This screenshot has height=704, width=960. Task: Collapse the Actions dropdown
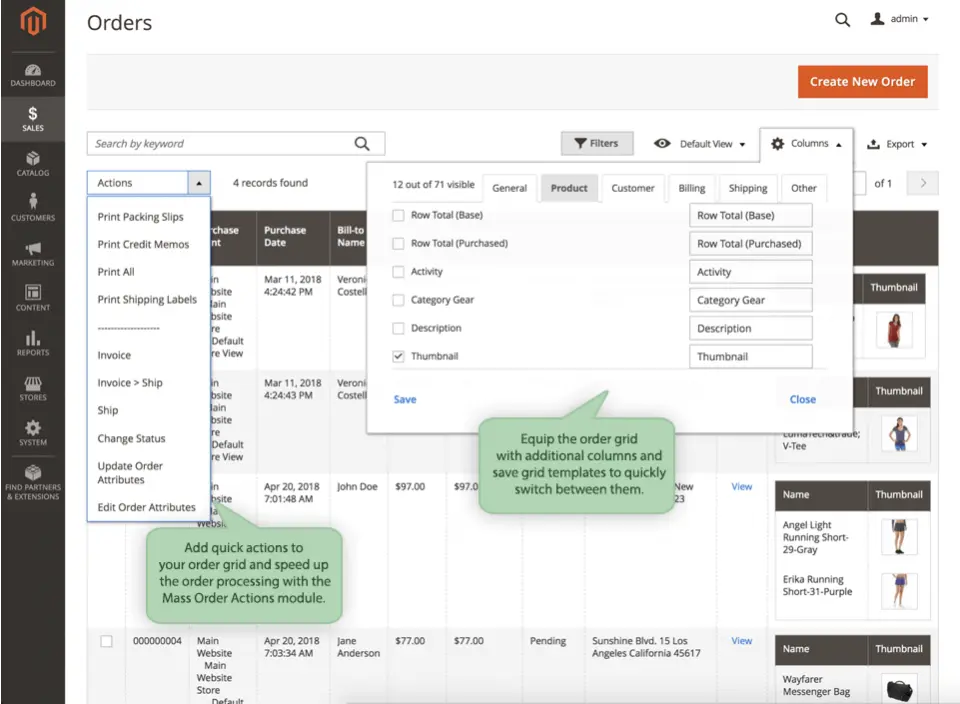(200, 182)
